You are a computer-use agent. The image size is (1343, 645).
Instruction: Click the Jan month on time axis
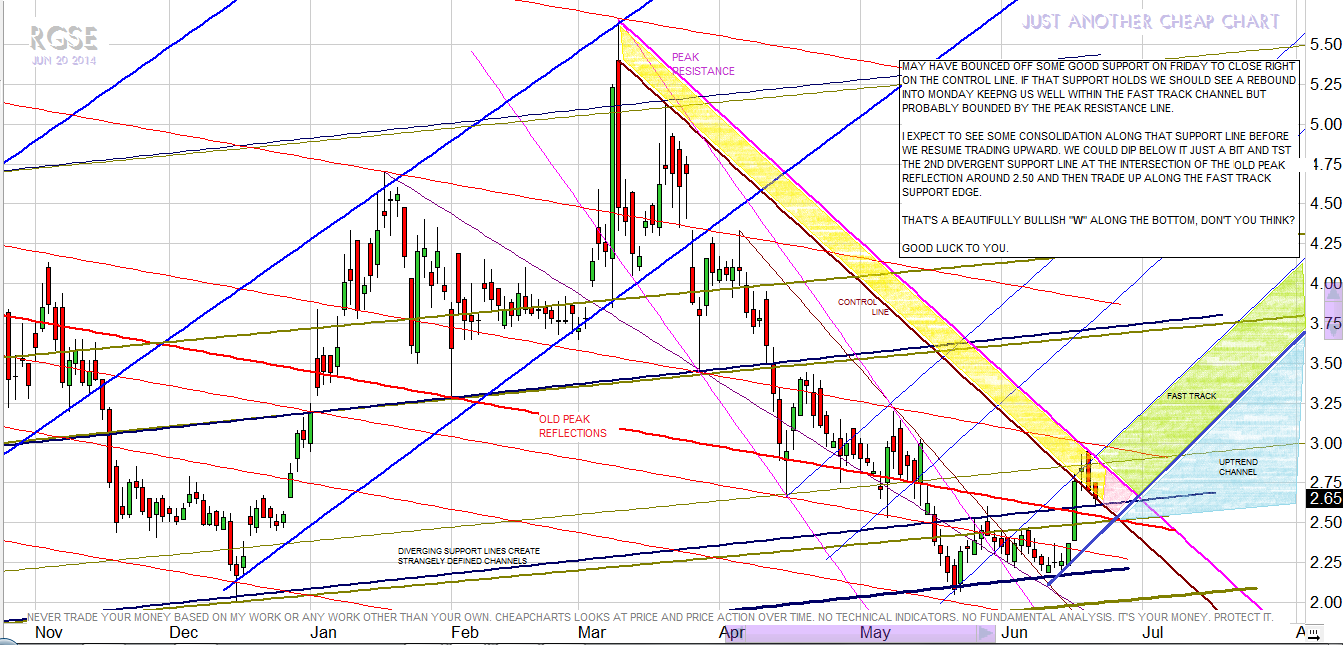coord(322,632)
